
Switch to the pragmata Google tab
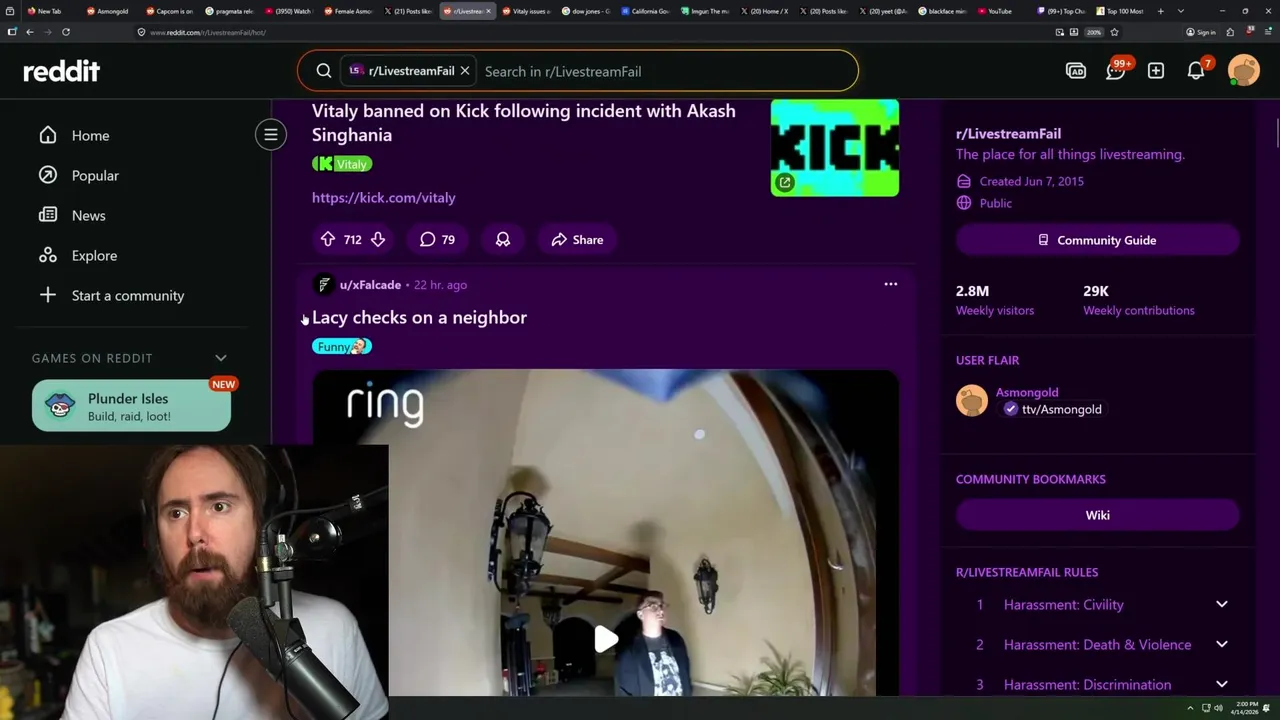click(228, 11)
